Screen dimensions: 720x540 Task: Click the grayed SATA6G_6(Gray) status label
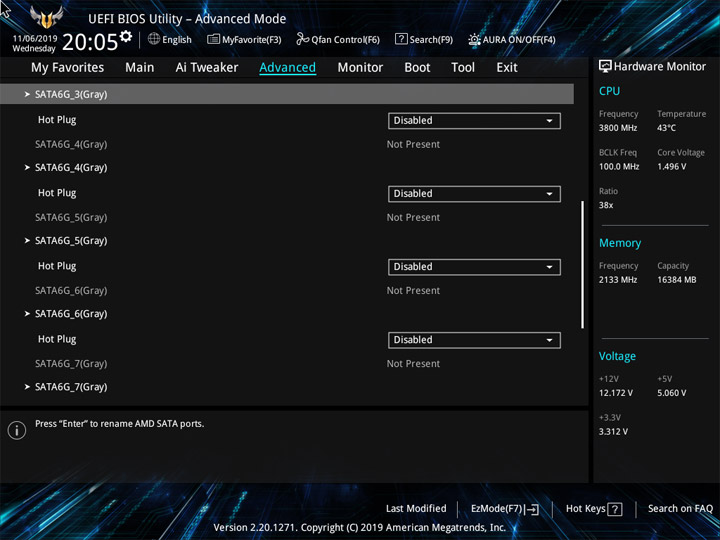71,291
